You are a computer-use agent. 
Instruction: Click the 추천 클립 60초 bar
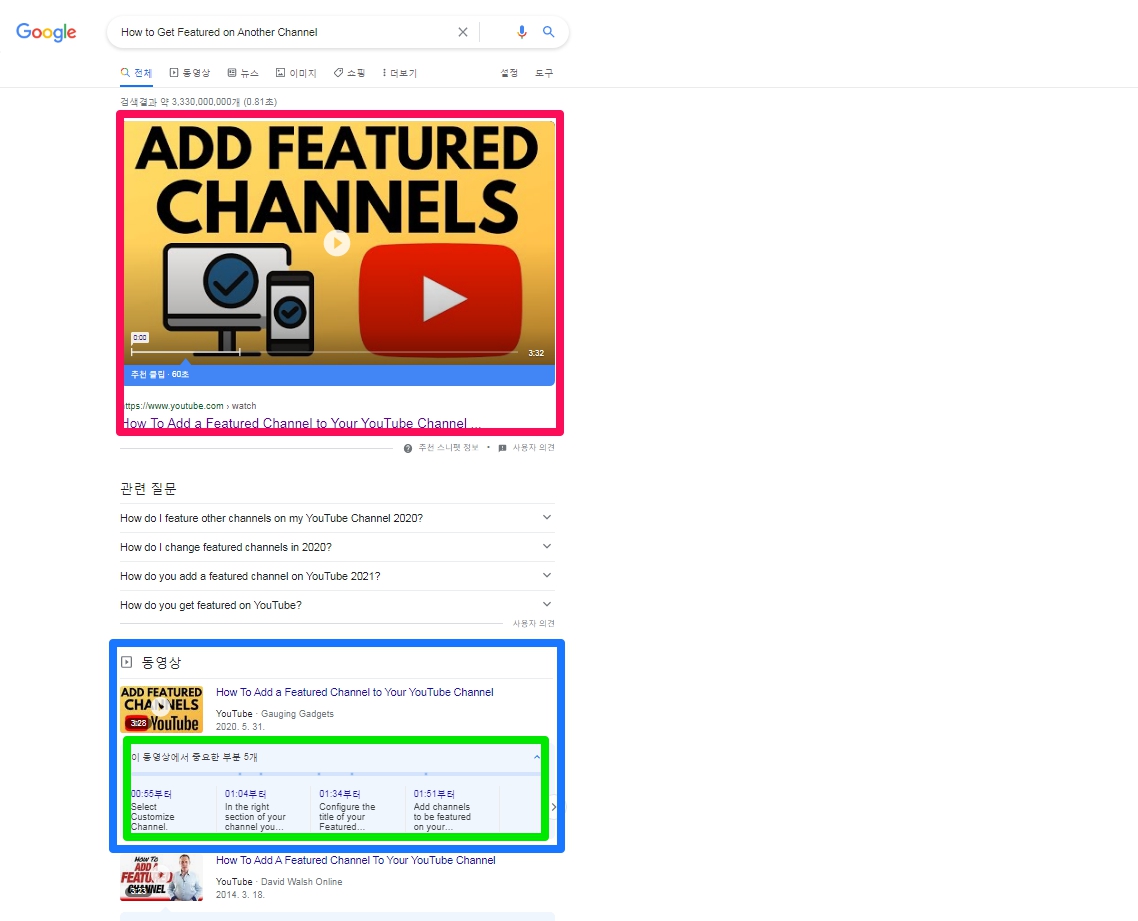click(339, 374)
